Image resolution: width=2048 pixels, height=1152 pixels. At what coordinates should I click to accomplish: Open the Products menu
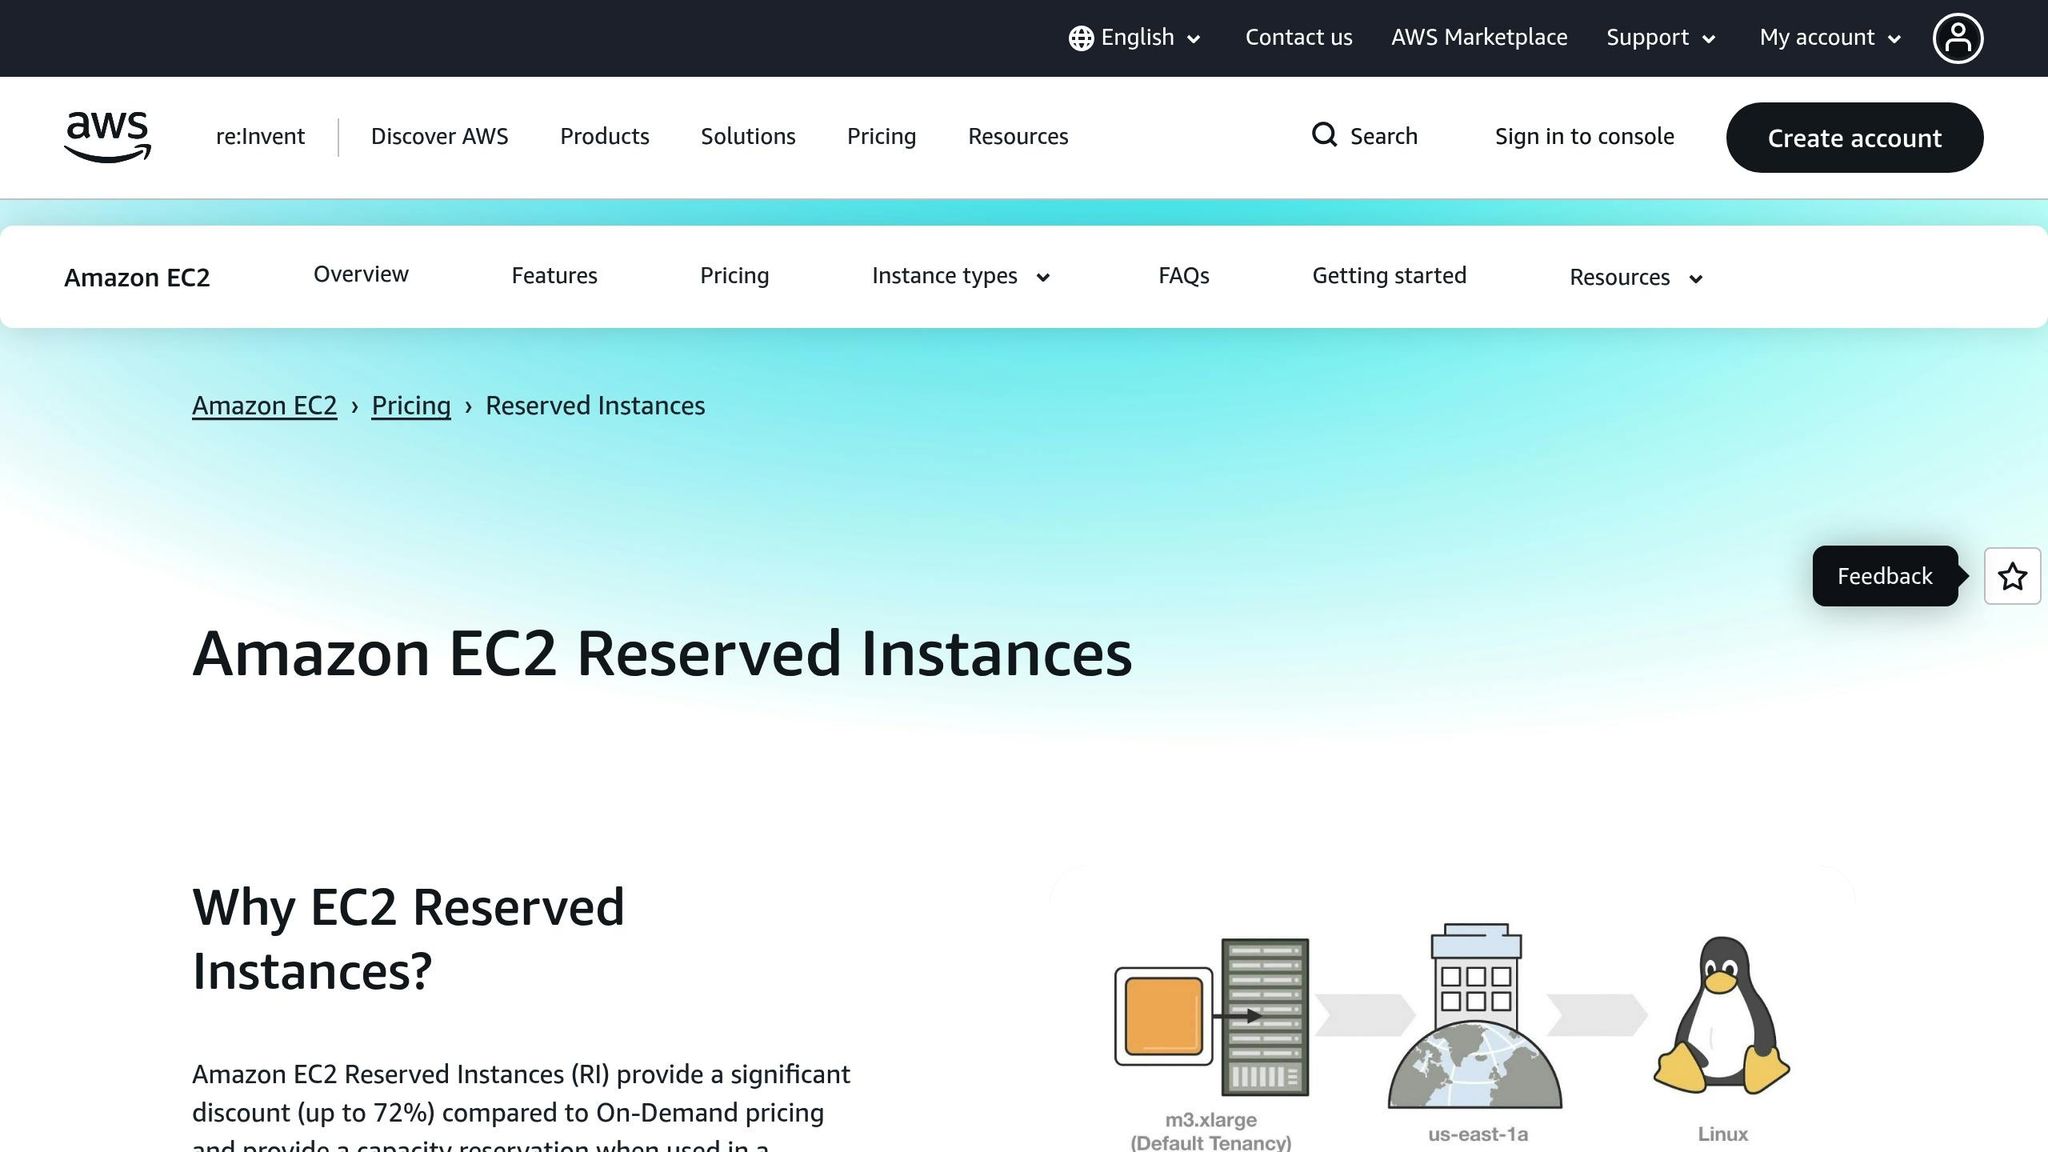(604, 137)
